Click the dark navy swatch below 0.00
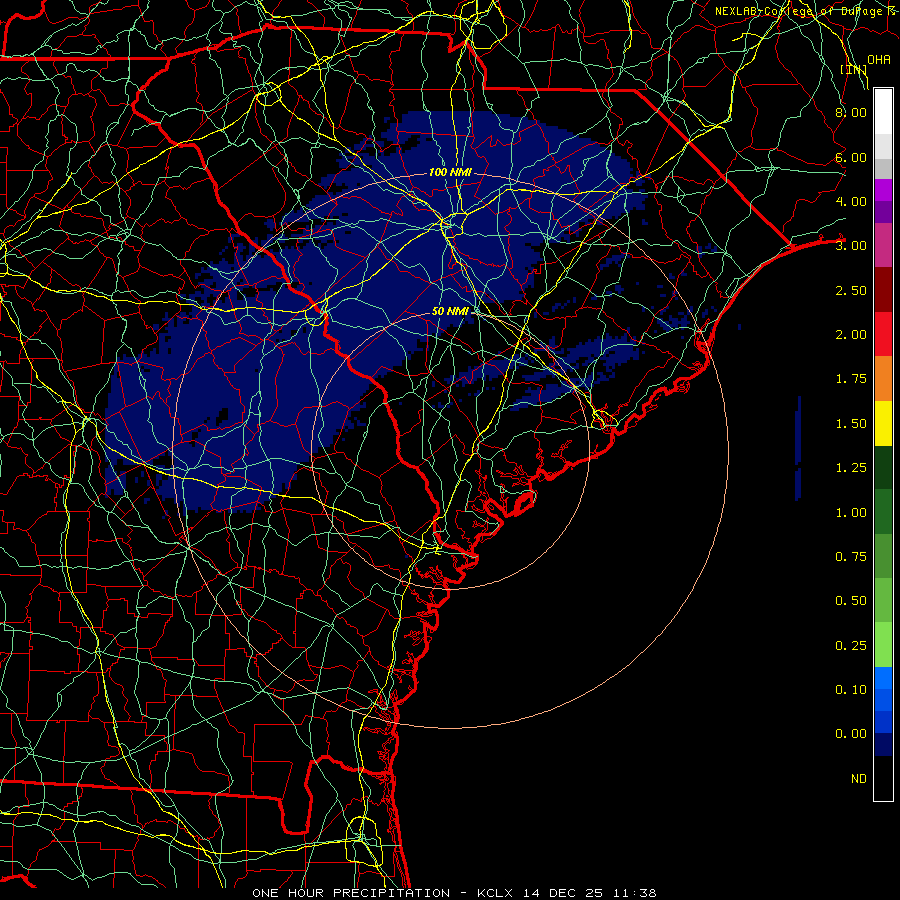This screenshot has height=900, width=900. pos(883,745)
